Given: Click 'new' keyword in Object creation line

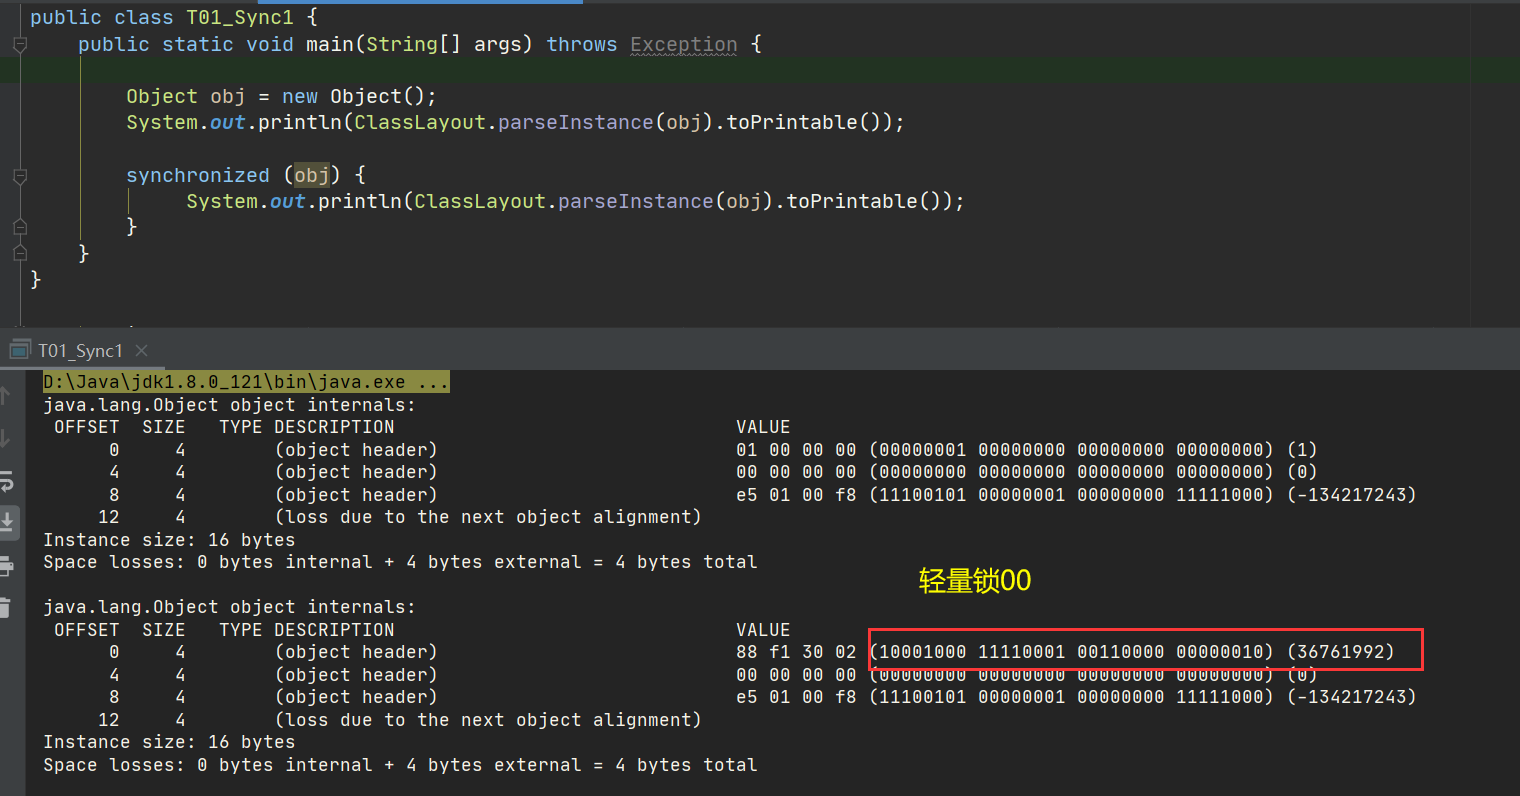Looking at the screenshot, I should [300, 97].
